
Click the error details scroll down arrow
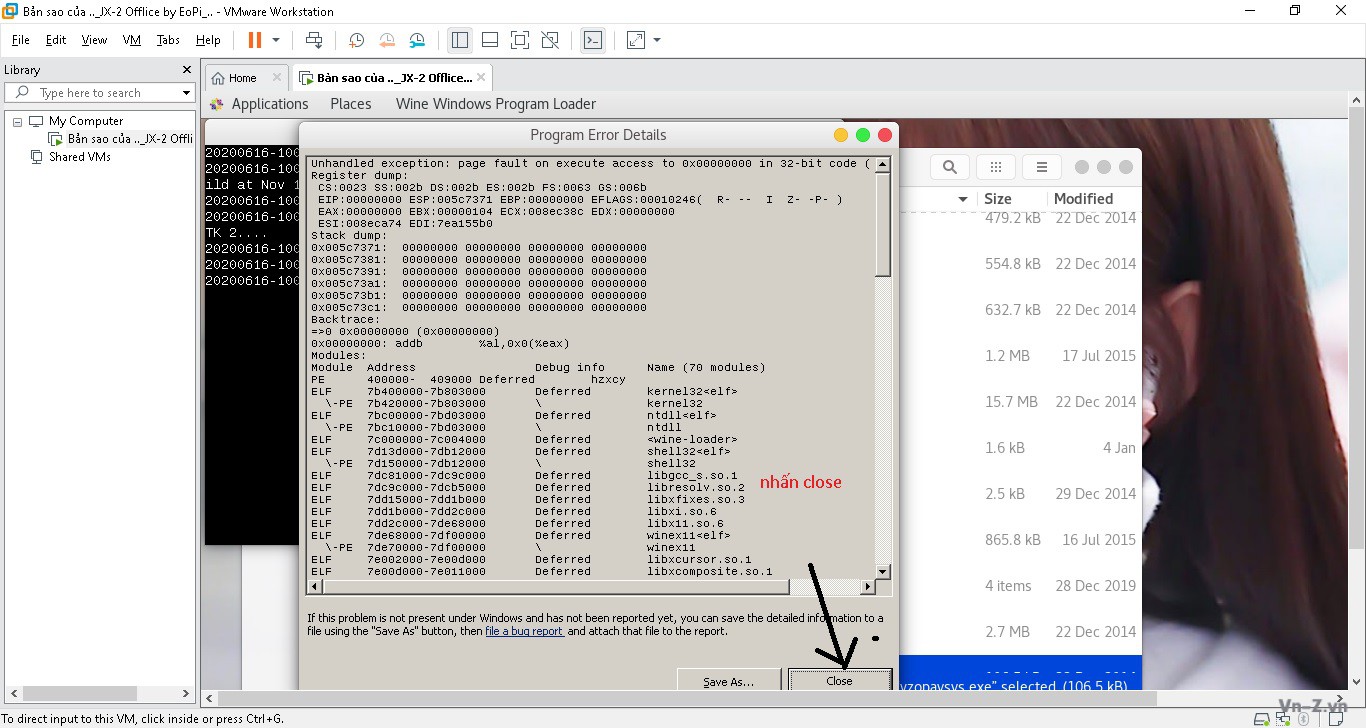(883, 572)
